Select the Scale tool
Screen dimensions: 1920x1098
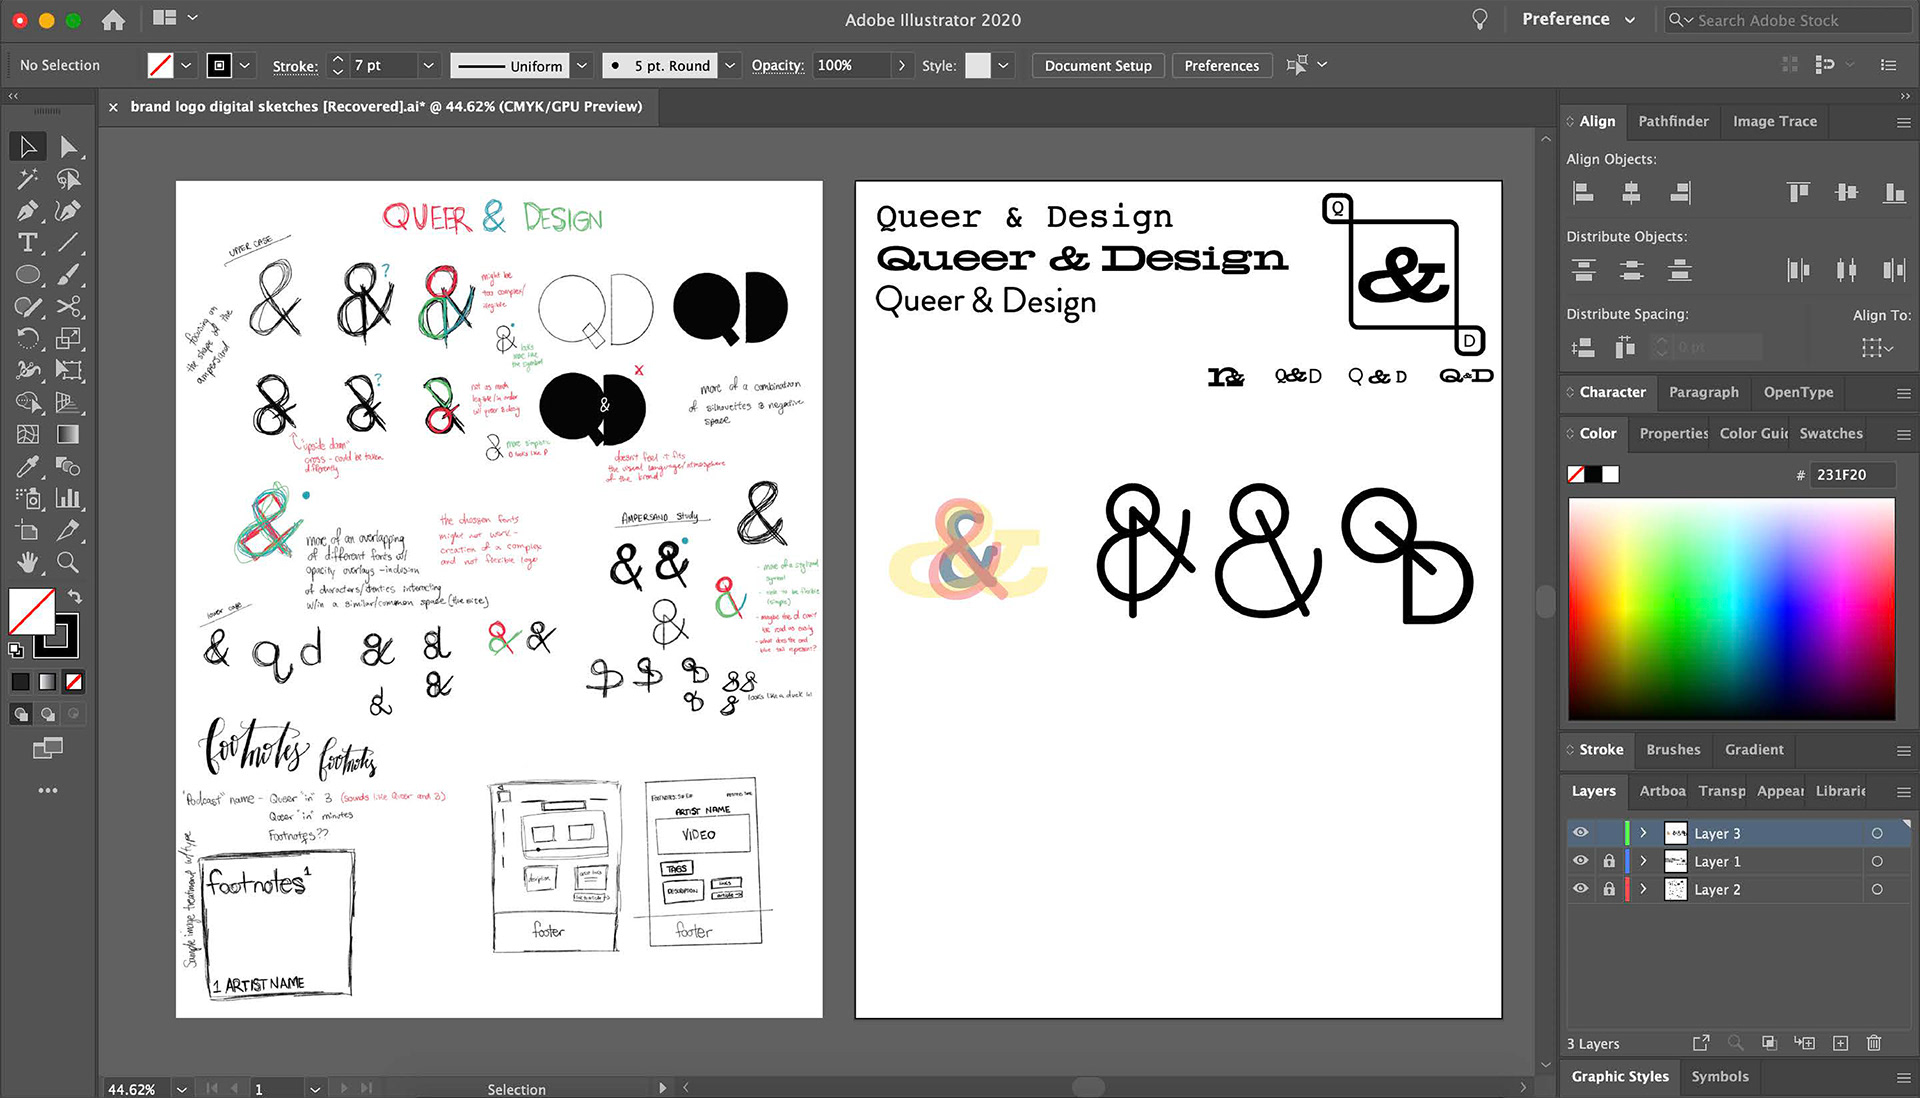click(68, 339)
